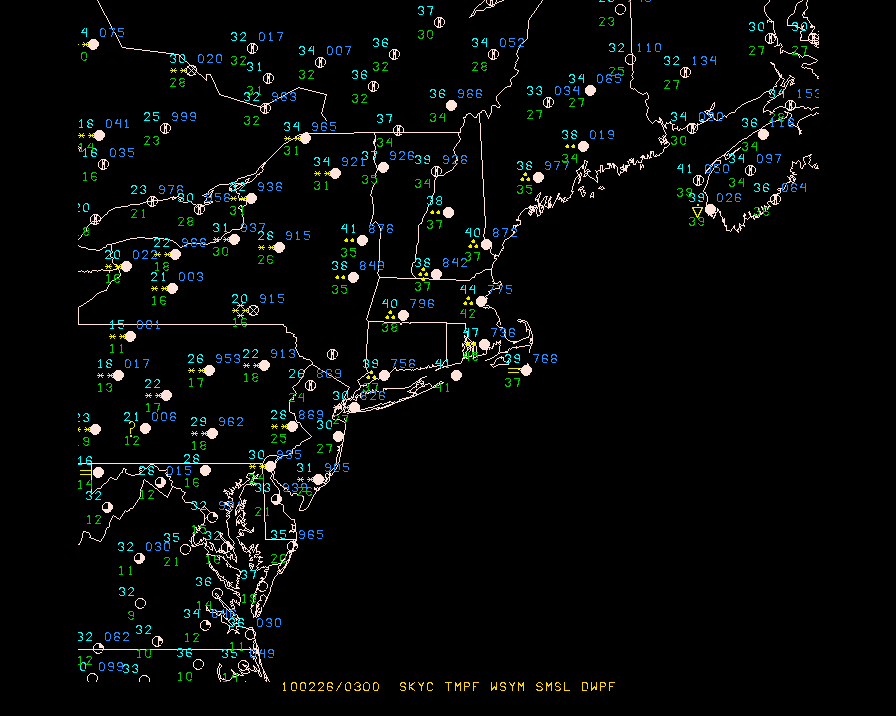Select the temperature value 44
The height and width of the screenshot is (716, 896).
468,289
